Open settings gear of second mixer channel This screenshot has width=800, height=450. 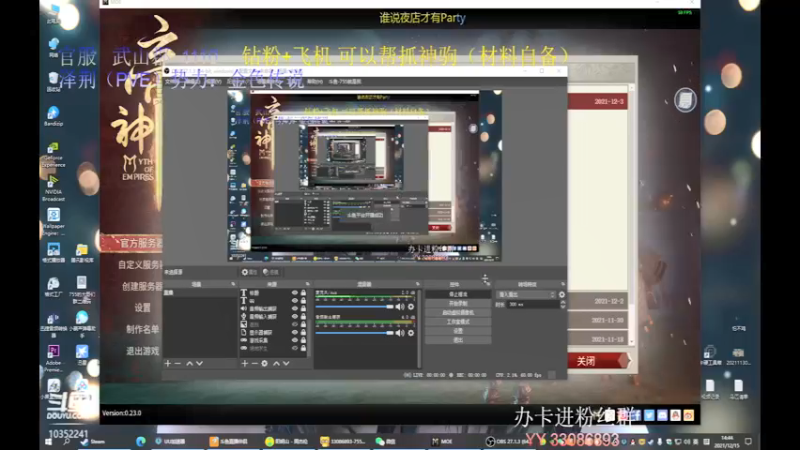tap(411, 333)
